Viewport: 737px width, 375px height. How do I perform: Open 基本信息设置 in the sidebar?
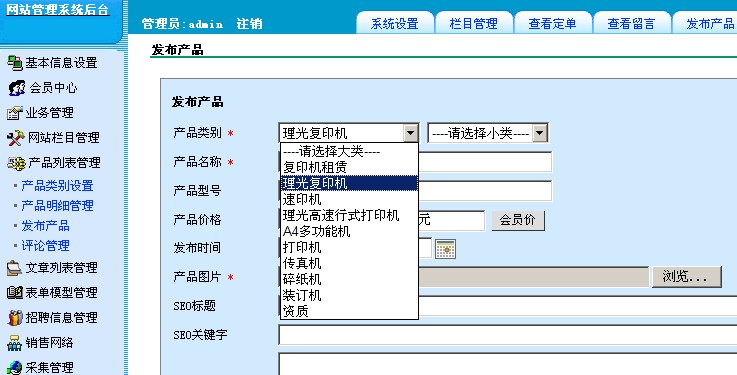61,62
